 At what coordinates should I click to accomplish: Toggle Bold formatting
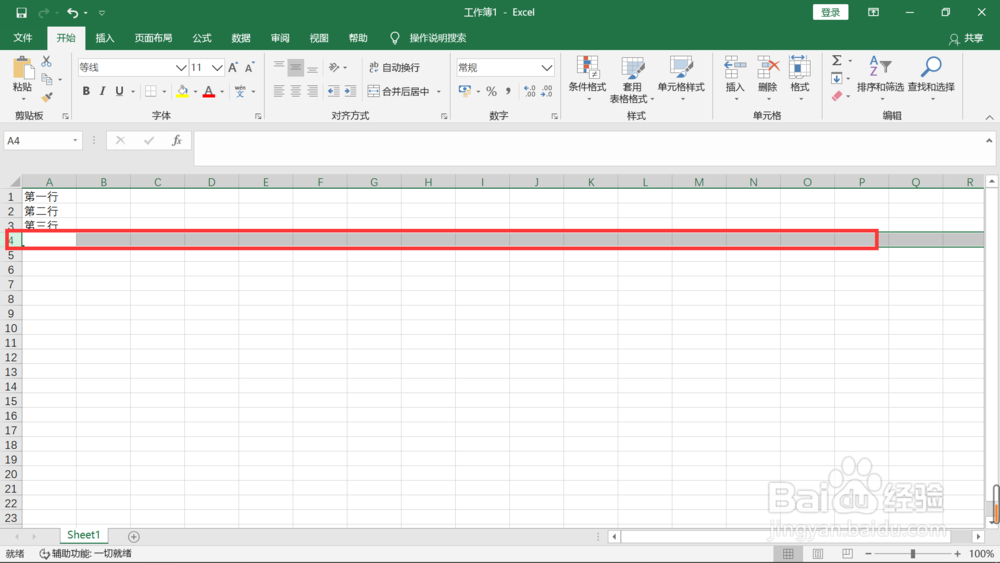click(x=86, y=91)
